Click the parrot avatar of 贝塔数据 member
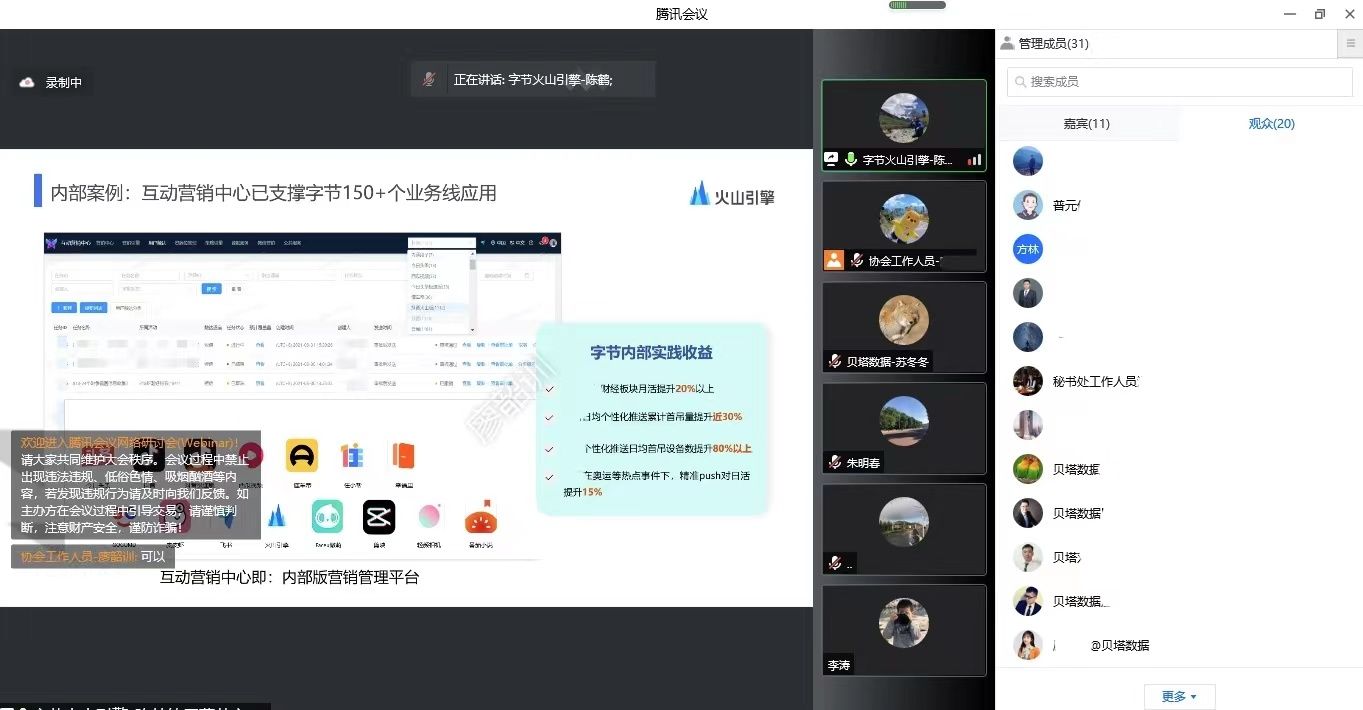The image size is (1363, 710). pyautogui.click(x=1028, y=469)
